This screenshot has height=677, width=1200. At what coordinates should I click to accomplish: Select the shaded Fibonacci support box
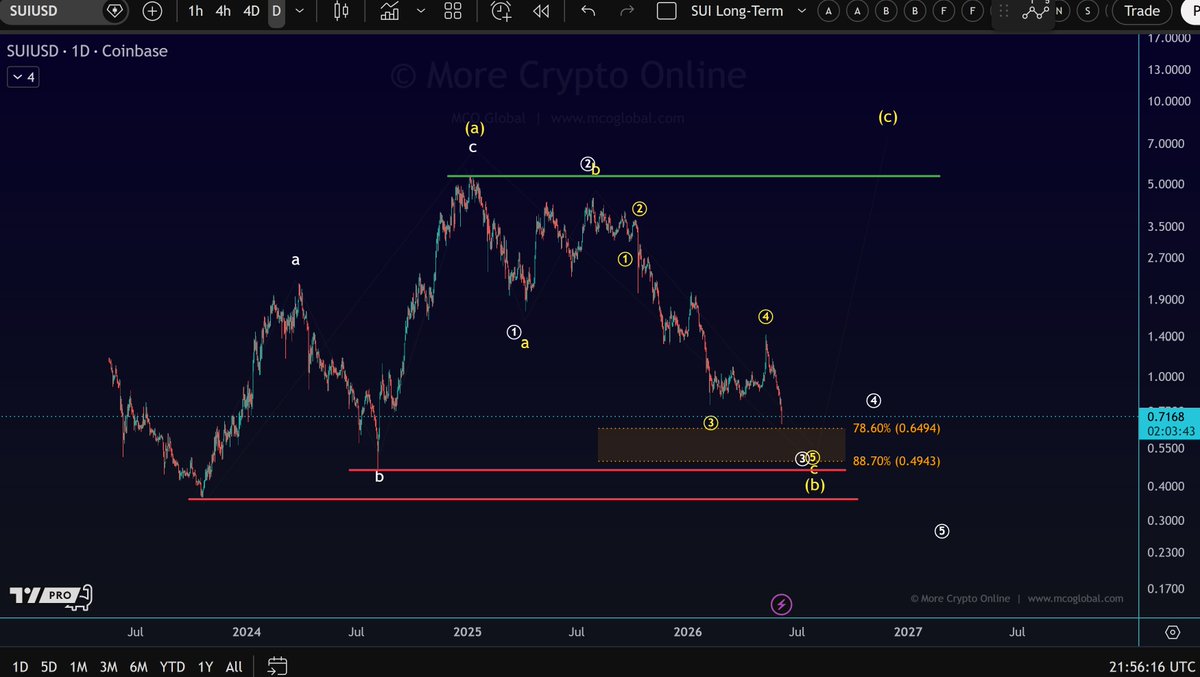tap(721, 445)
